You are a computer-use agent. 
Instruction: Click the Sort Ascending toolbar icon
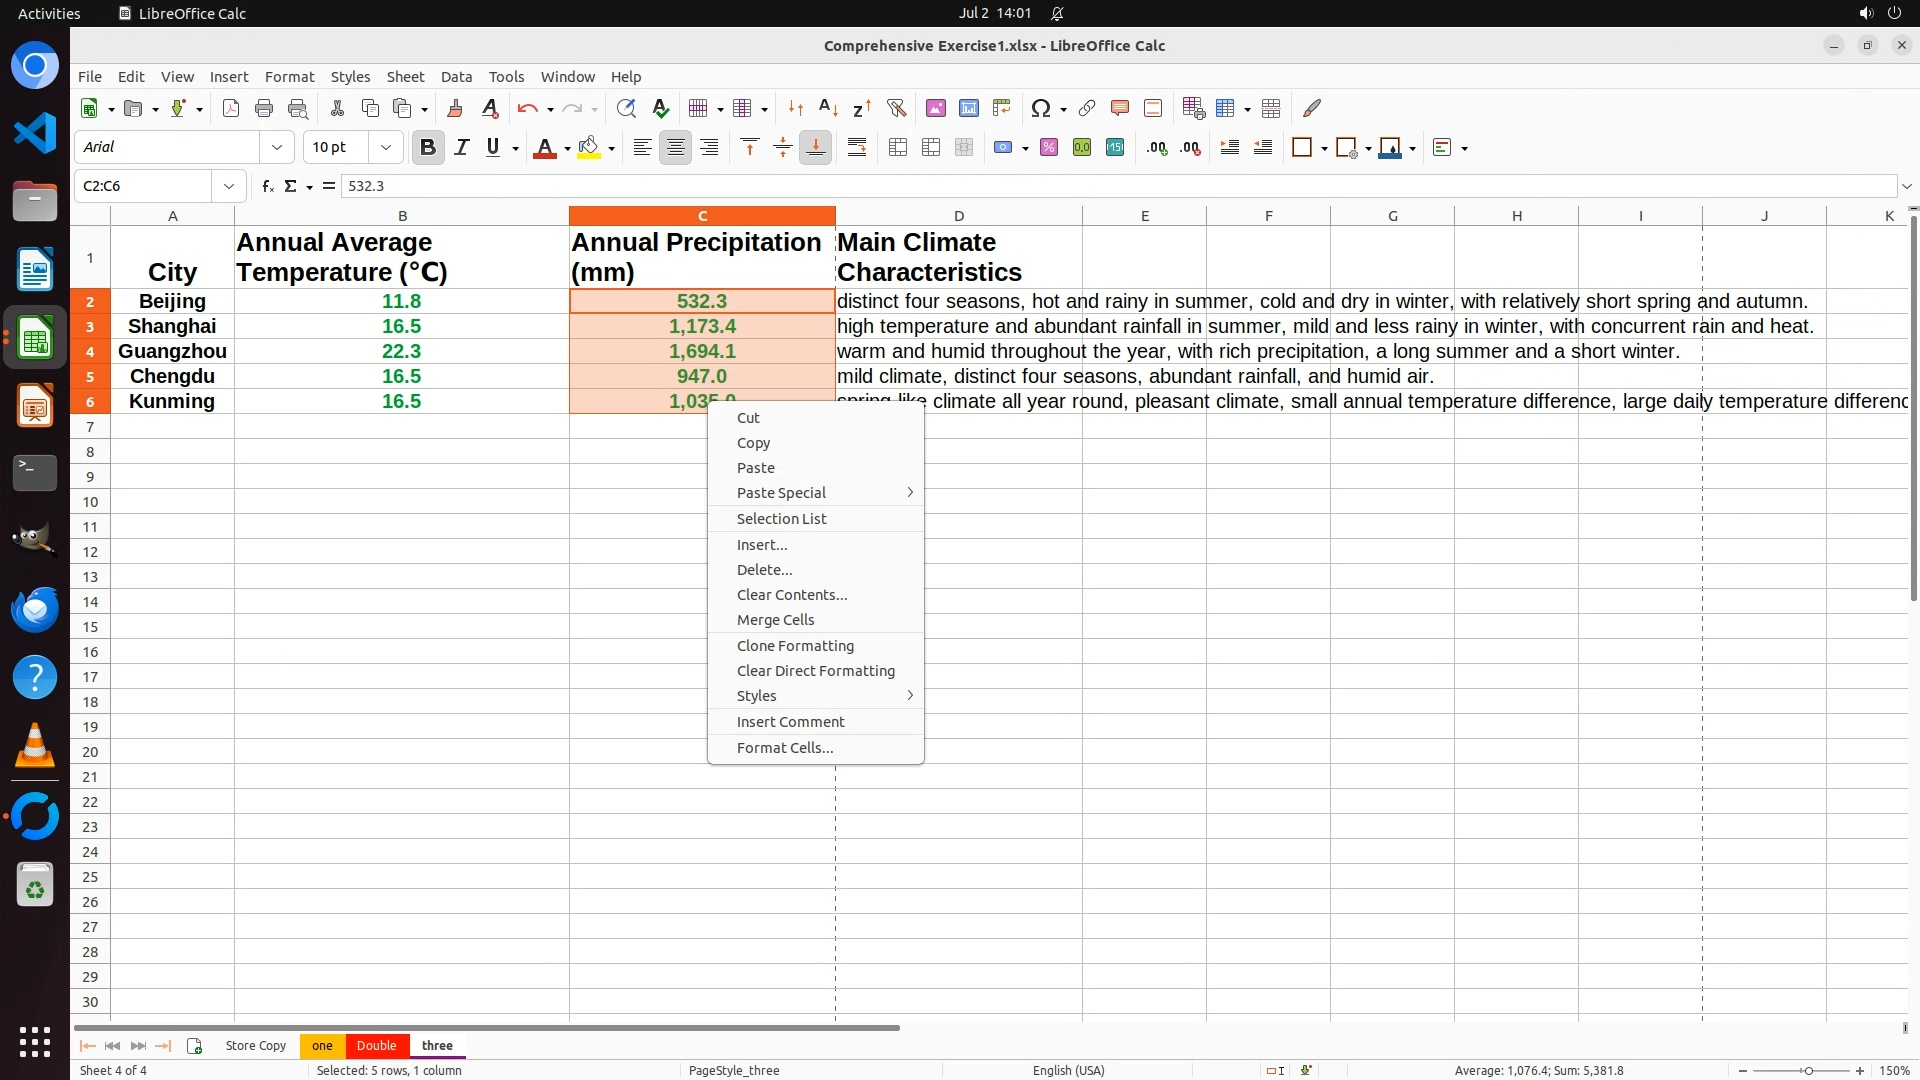pyautogui.click(x=828, y=108)
